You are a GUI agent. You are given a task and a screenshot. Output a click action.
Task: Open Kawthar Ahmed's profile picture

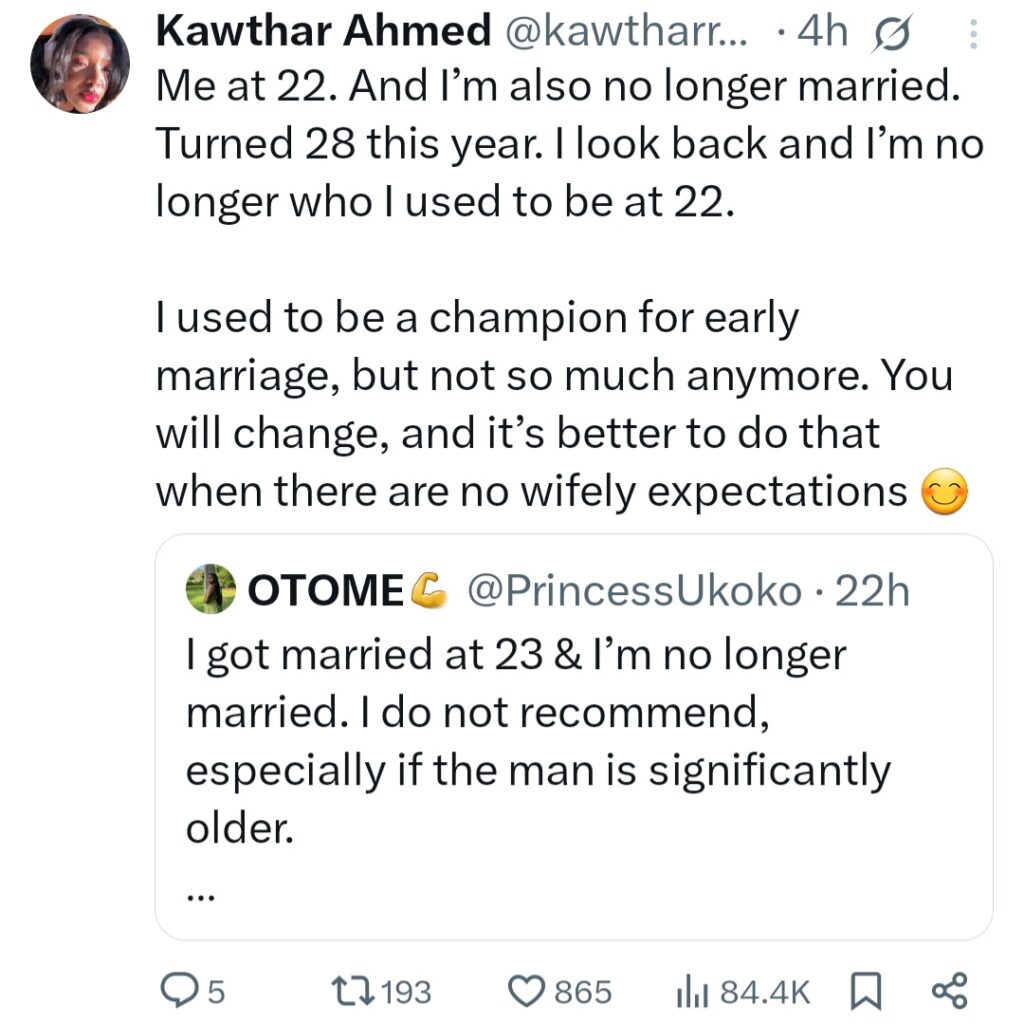(x=80, y=63)
